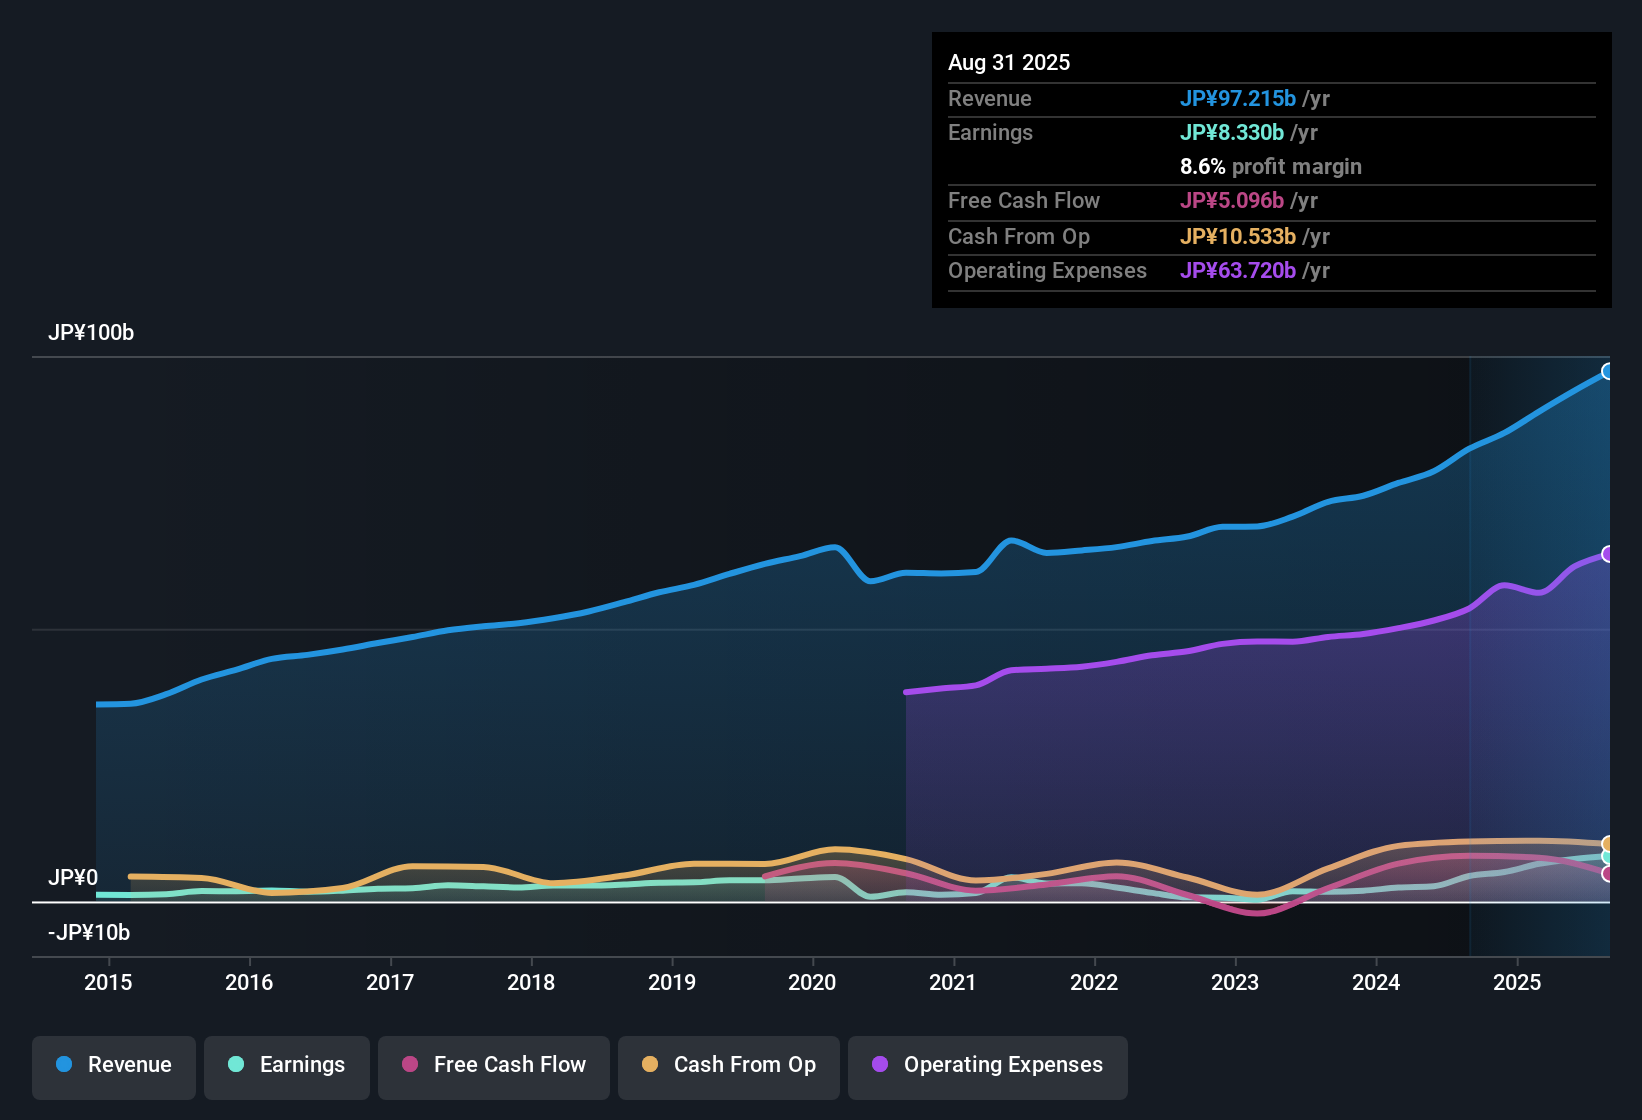Click the pink Free Cash Flow legend dot
1642x1120 pixels.
point(408,1065)
